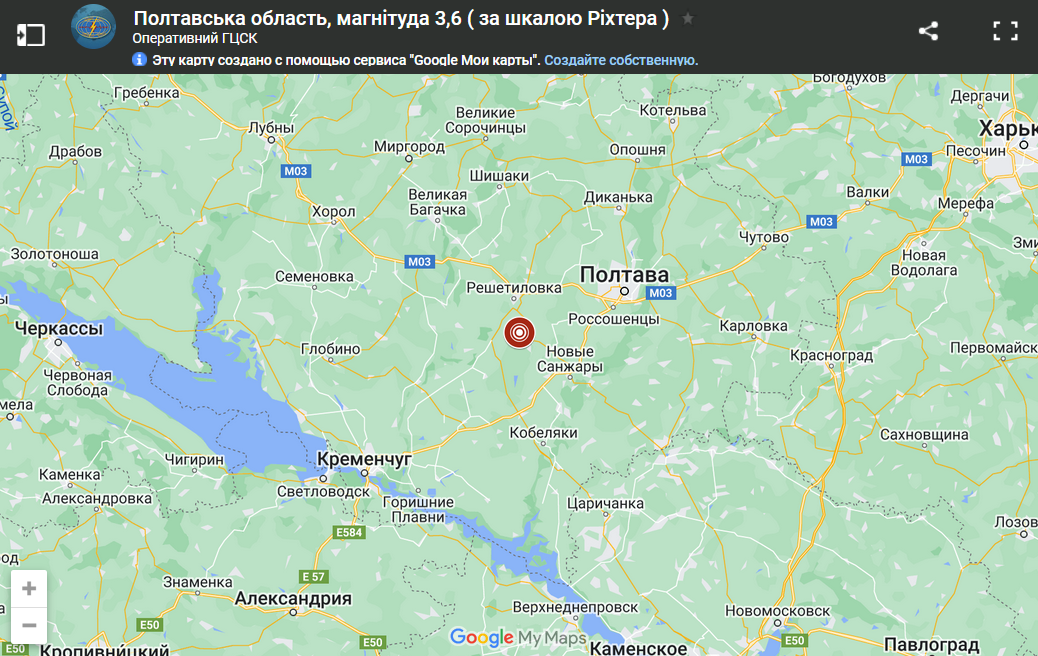The image size is (1038, 656).
Task: Click the blue info icon
Action: point(139,60)
